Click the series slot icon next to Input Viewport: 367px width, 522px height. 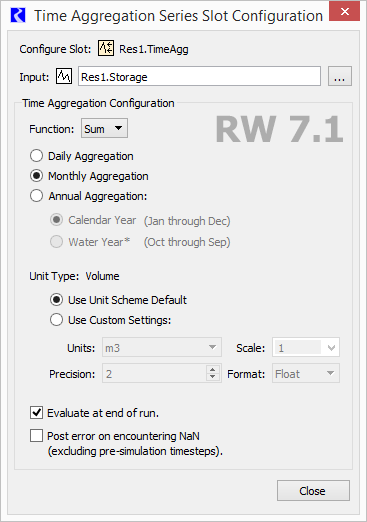[x=64, y=77]
